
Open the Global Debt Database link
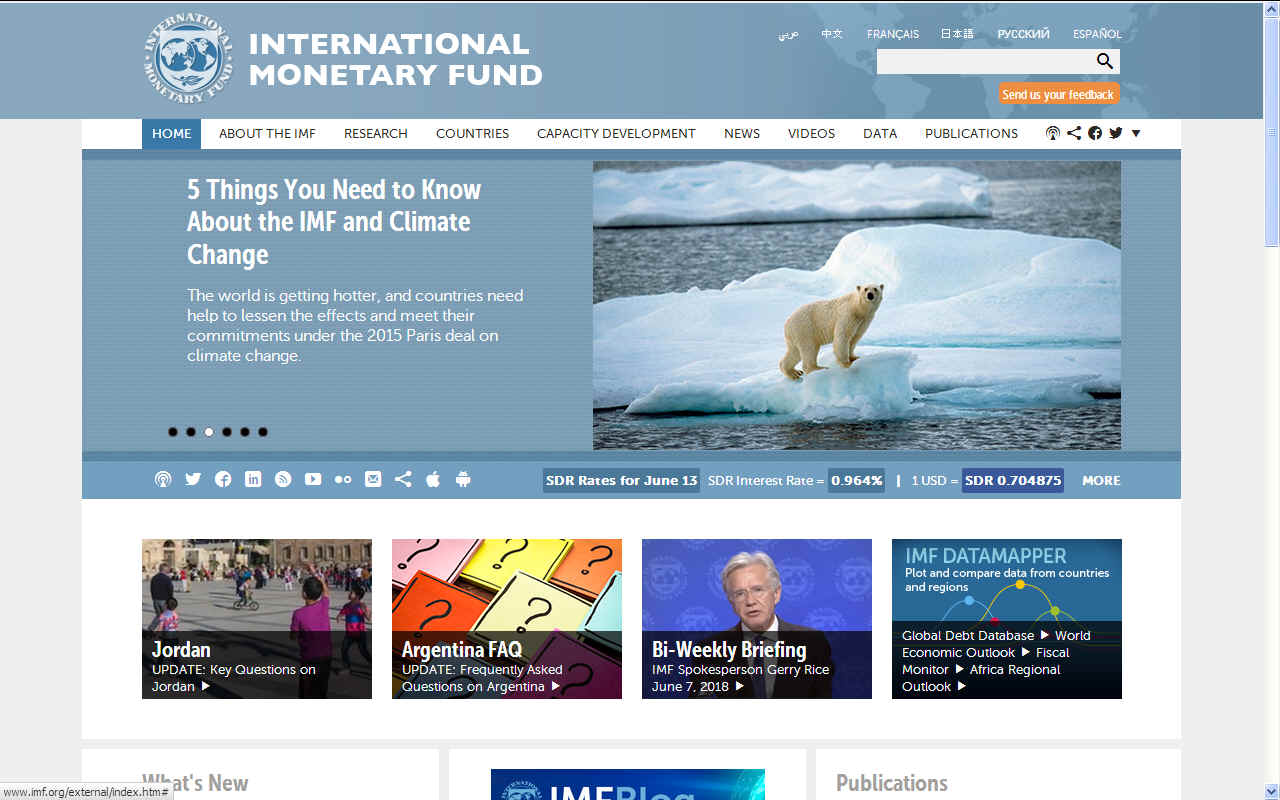[x=968, y=635]
